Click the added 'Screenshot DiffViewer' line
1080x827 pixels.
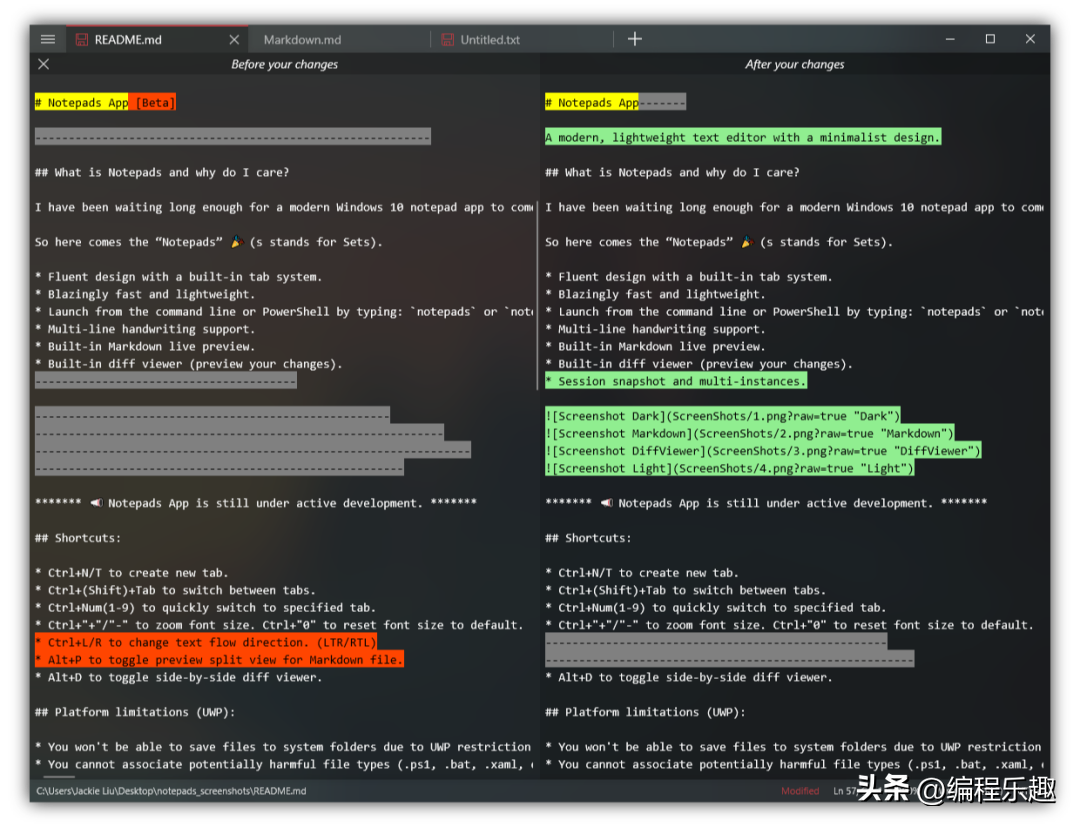tap(763, 450)
